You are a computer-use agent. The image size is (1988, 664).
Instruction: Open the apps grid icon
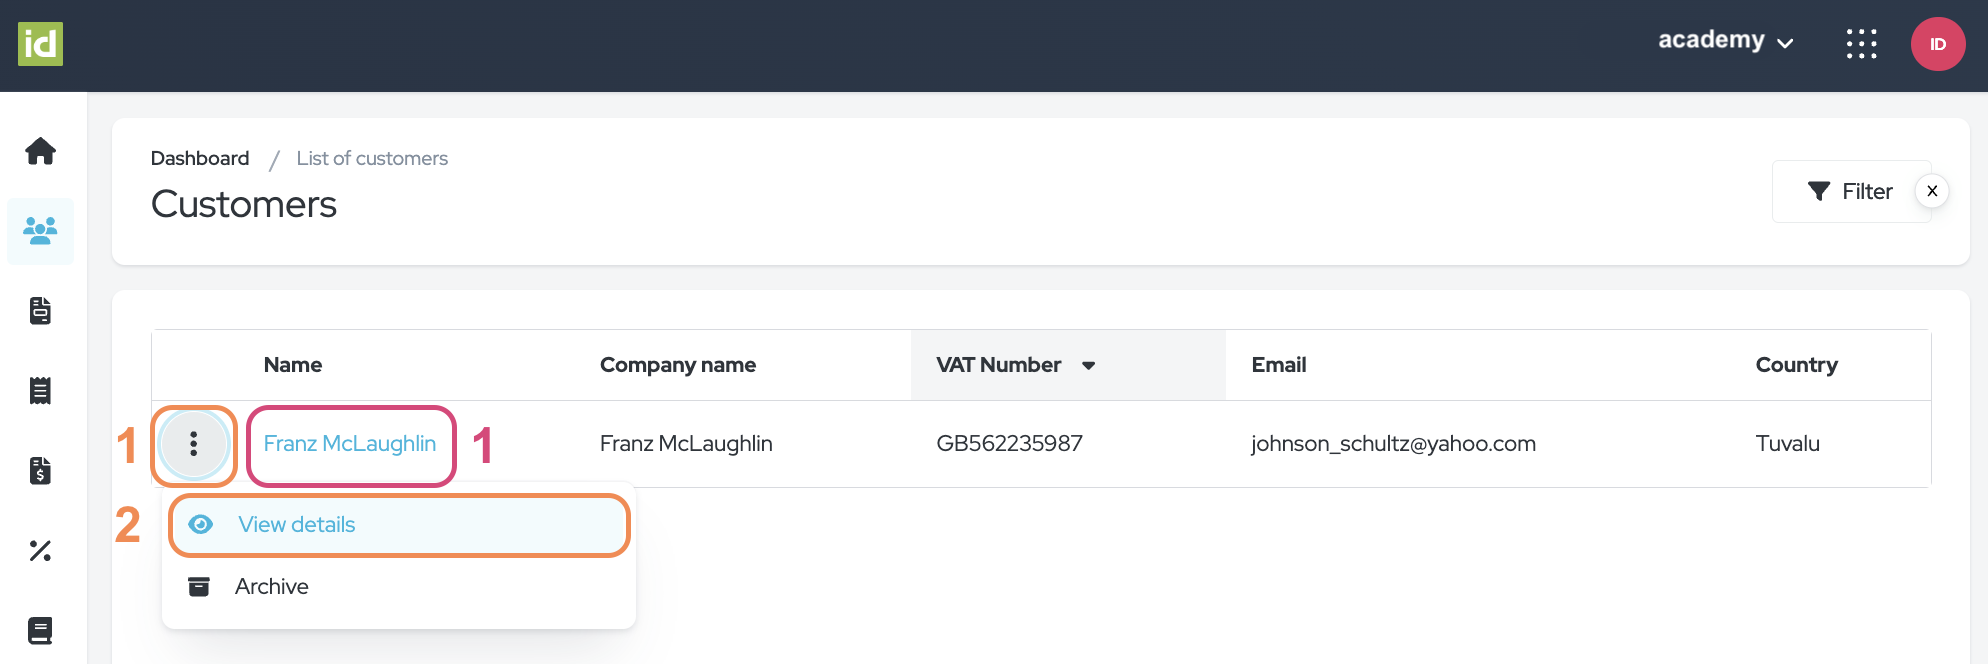point(1861,44)
